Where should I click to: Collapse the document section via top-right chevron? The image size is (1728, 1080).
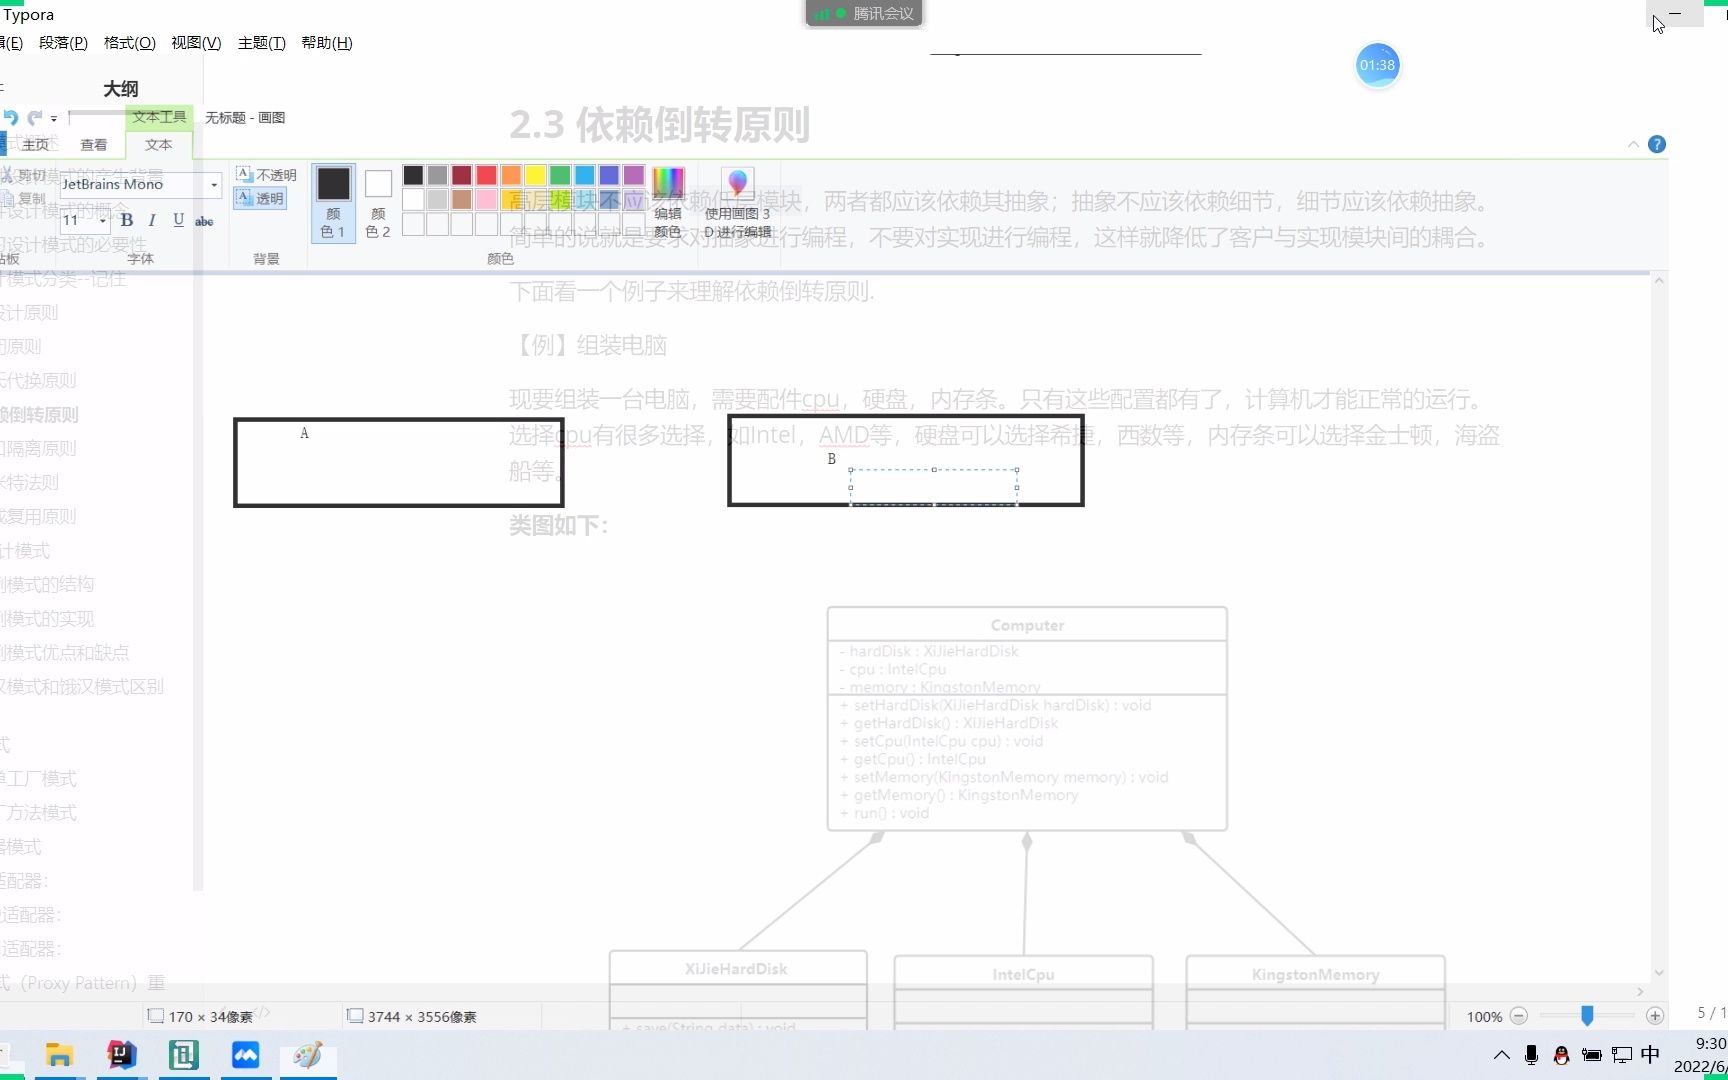tap(1632, 143)
